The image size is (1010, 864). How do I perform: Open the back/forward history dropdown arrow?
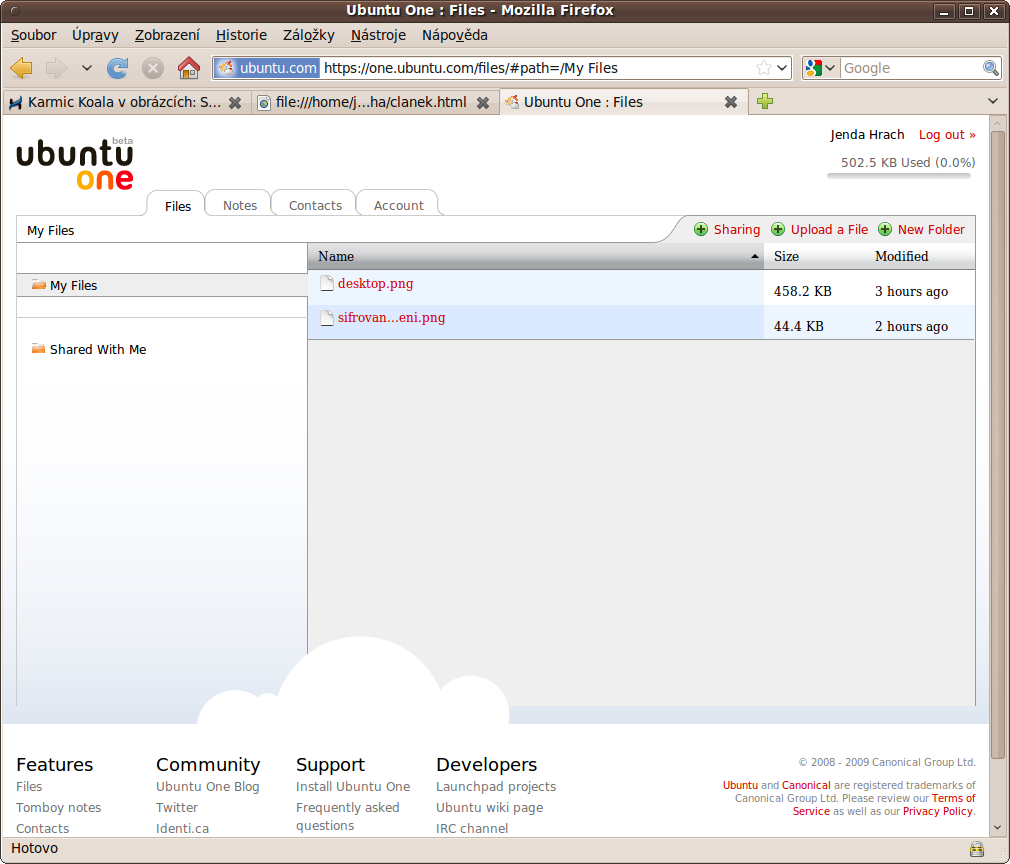click(x=87, y=68)
